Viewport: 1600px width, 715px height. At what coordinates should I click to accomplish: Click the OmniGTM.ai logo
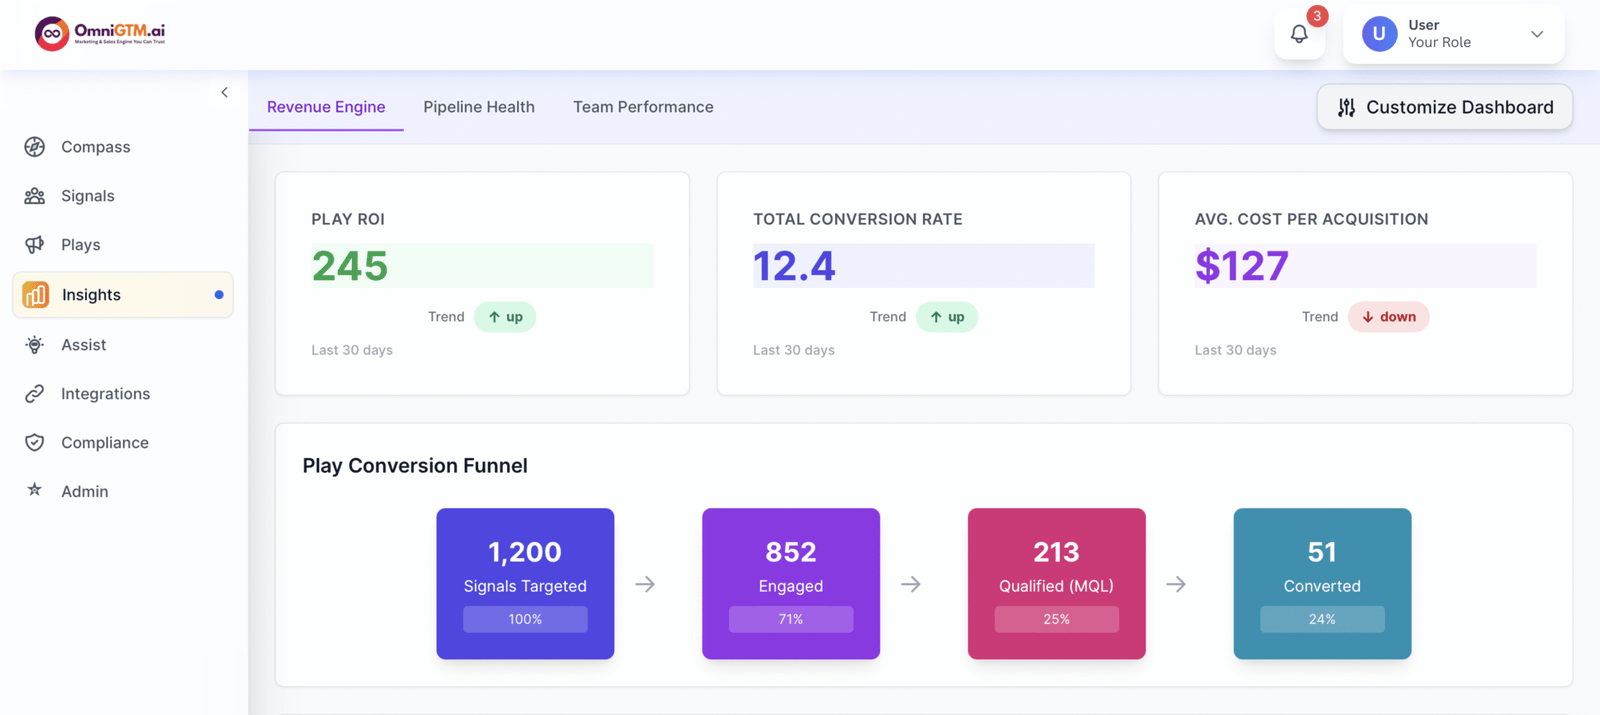point(100,33)
